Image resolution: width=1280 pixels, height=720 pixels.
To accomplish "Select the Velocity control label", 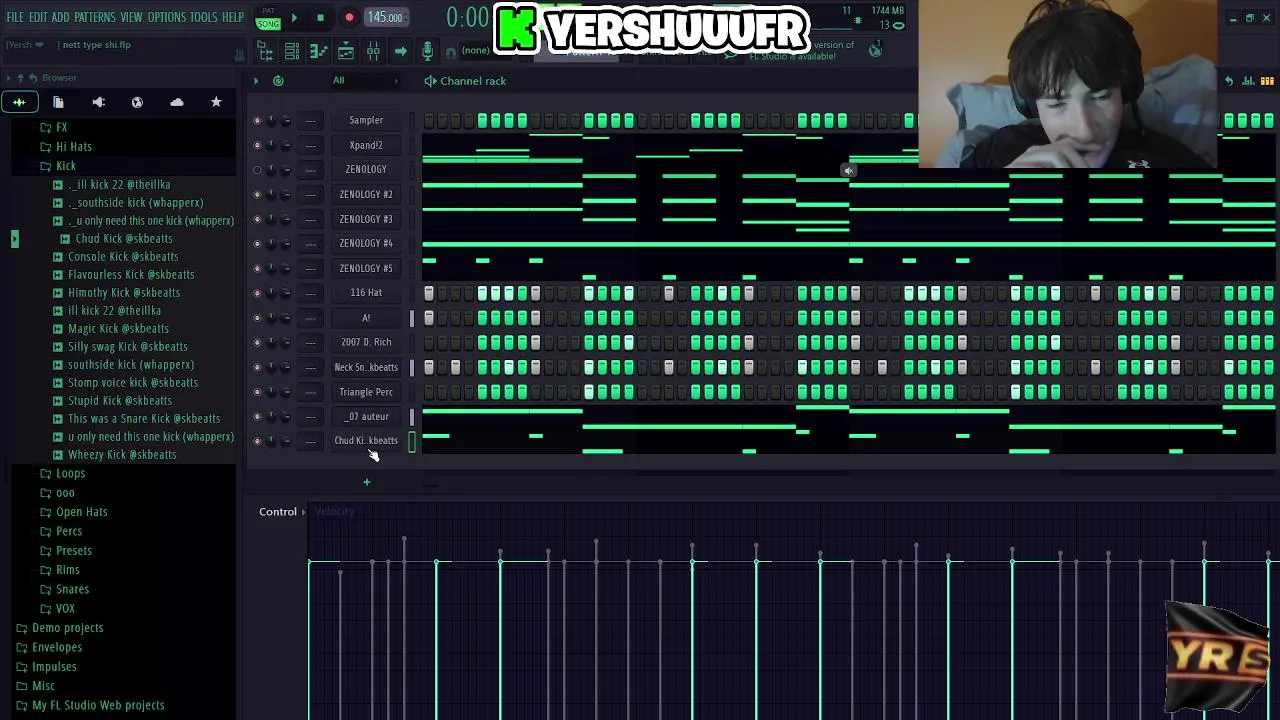I will (x=334, y=512).
